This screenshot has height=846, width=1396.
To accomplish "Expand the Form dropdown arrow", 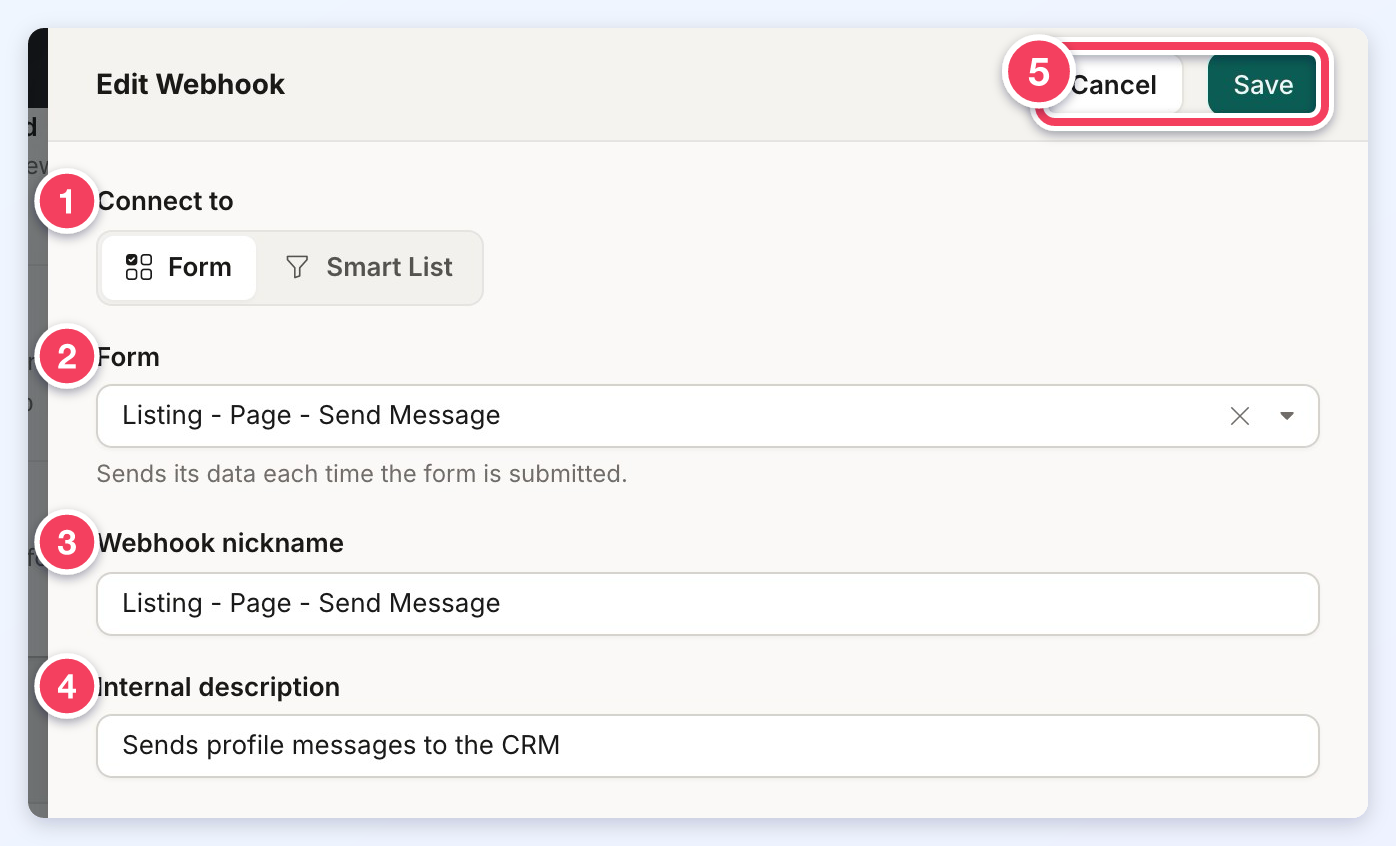I will 1287,416.
